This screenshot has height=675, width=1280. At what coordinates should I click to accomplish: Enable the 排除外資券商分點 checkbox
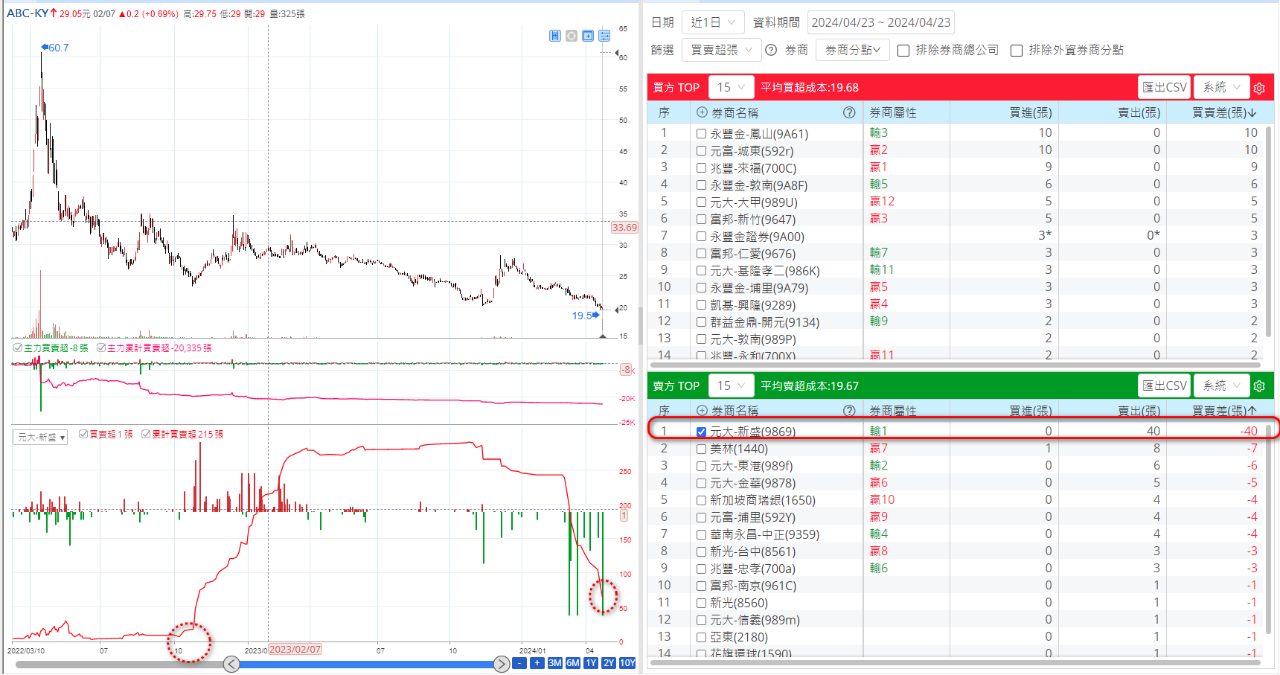[x=1015, y=47]
